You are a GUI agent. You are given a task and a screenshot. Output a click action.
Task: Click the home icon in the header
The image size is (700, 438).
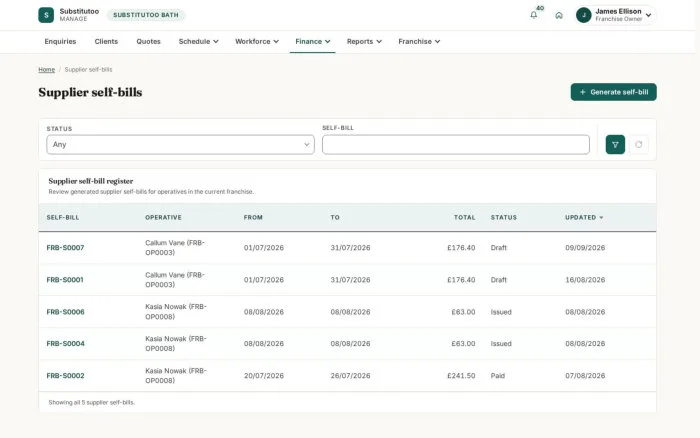558,15
